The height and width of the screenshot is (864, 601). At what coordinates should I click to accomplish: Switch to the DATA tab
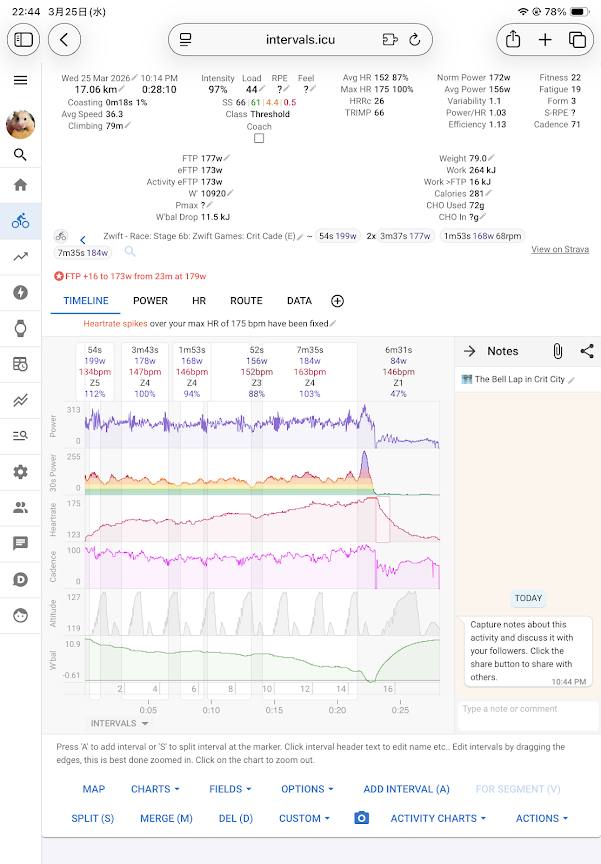299,301
